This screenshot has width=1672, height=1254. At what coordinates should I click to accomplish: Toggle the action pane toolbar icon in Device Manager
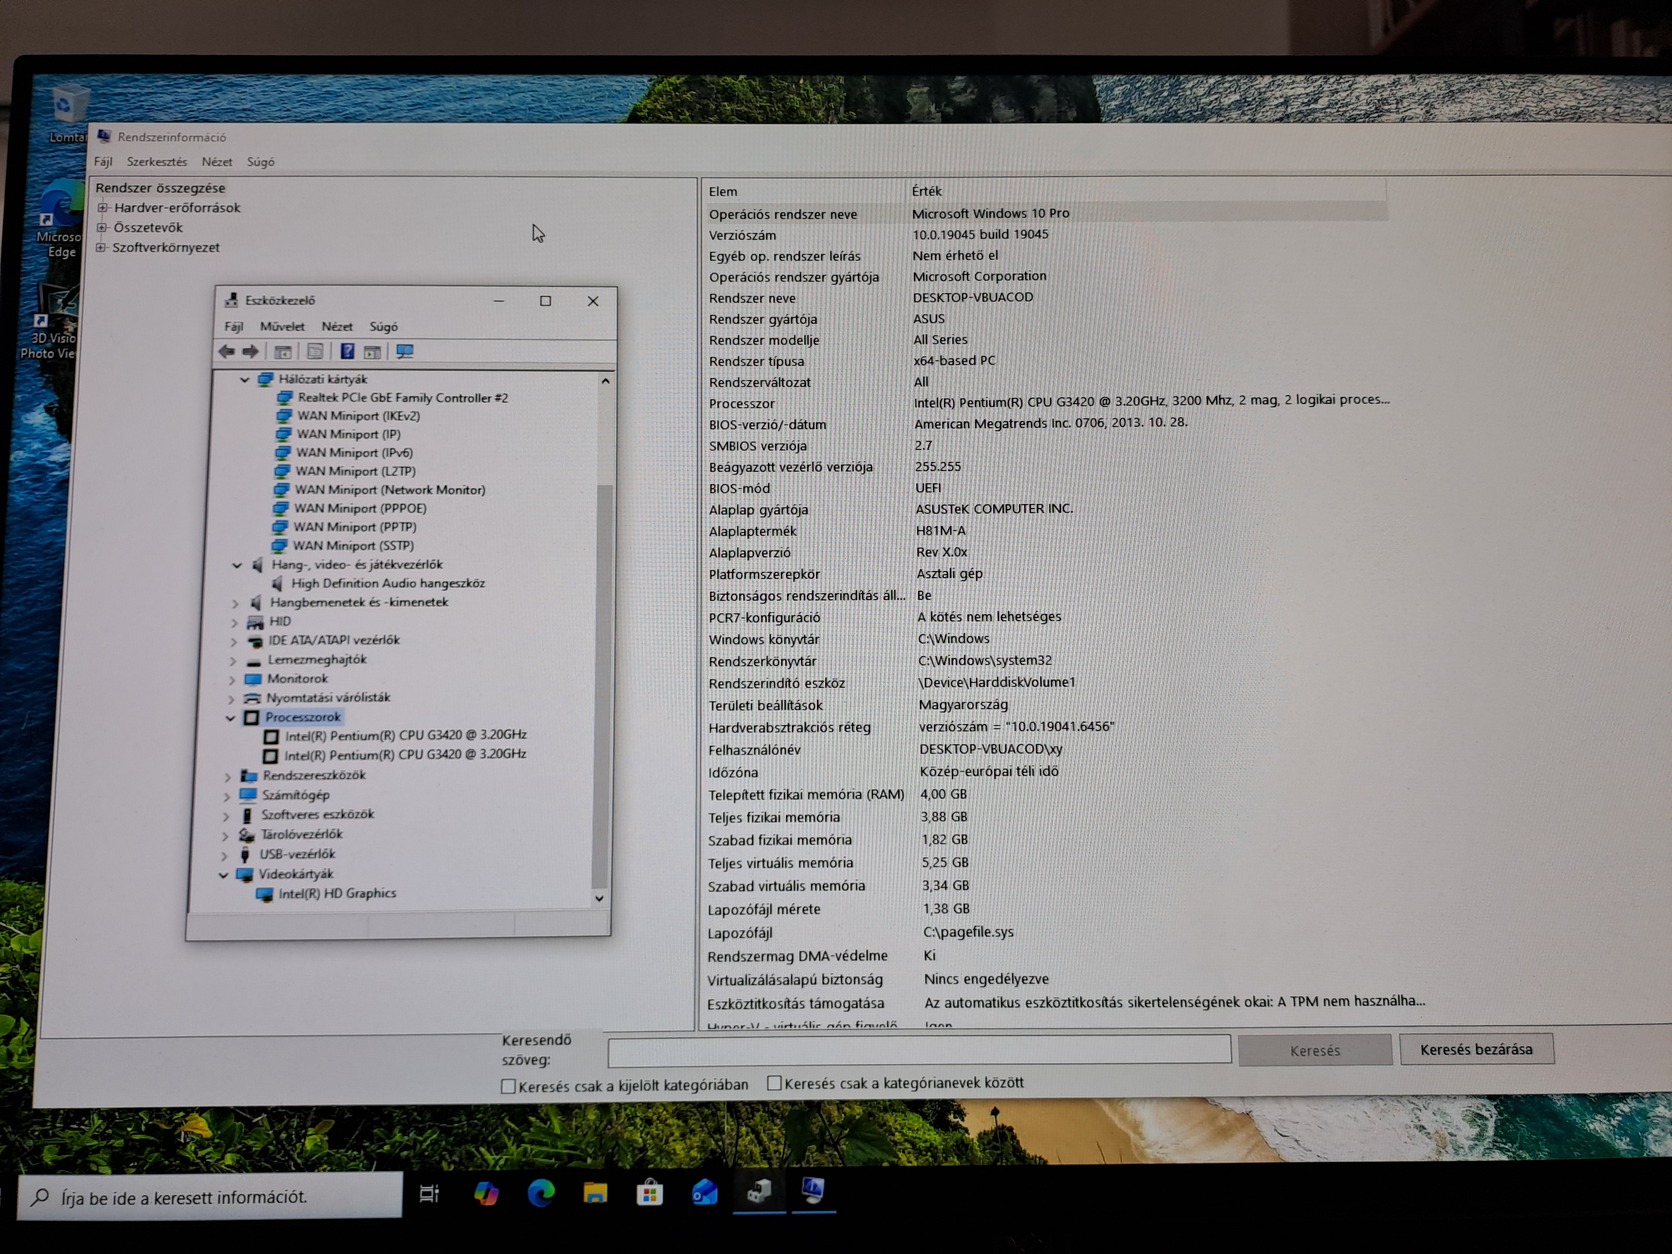tap(372, 351)
